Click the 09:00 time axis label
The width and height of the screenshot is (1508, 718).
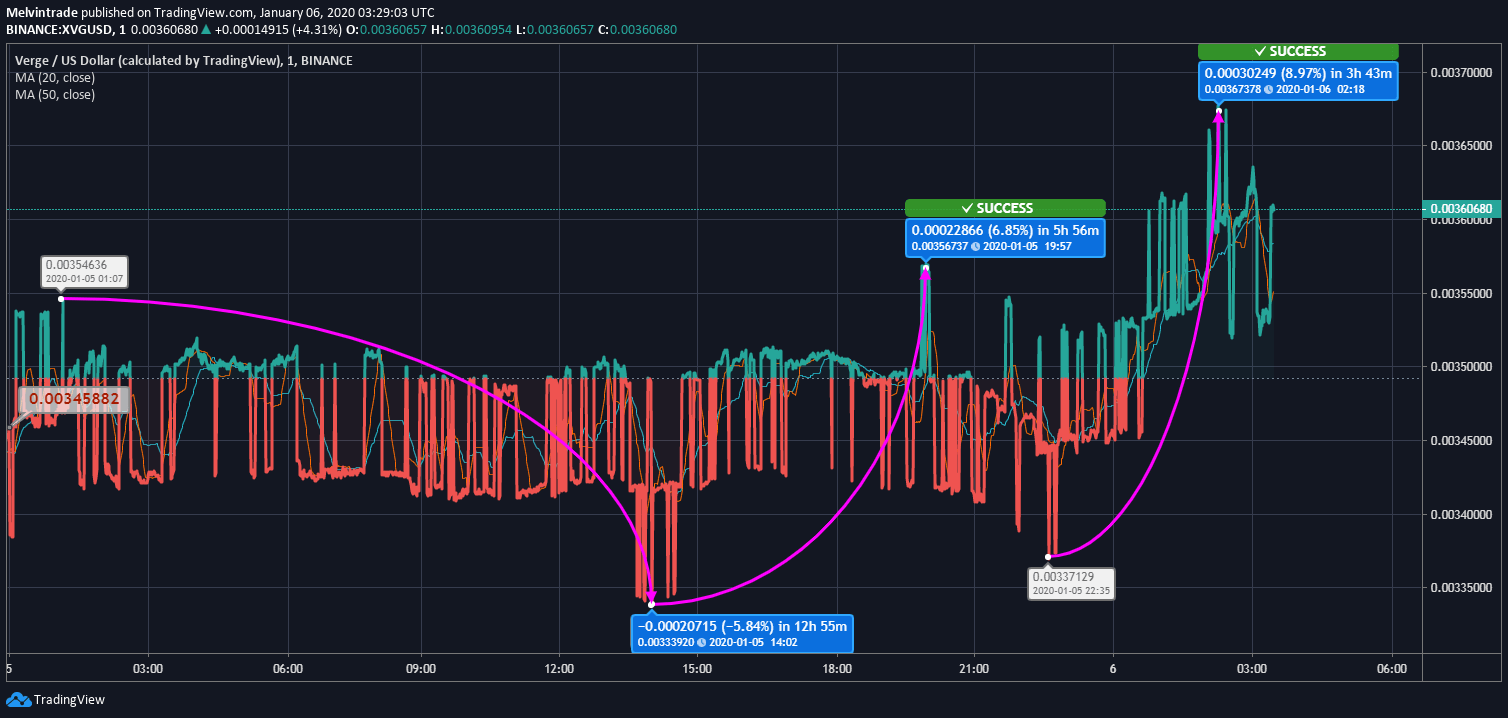(421, 668)
